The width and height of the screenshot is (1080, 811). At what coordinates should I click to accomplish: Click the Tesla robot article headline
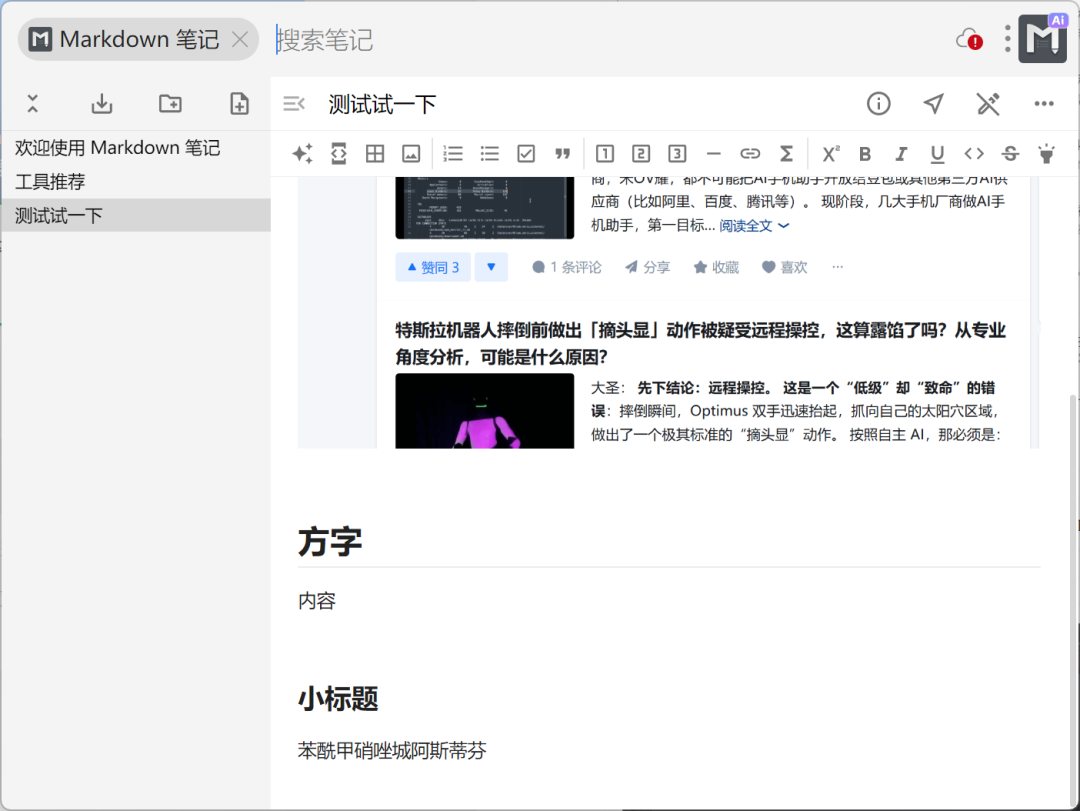[x=700, y=343]
